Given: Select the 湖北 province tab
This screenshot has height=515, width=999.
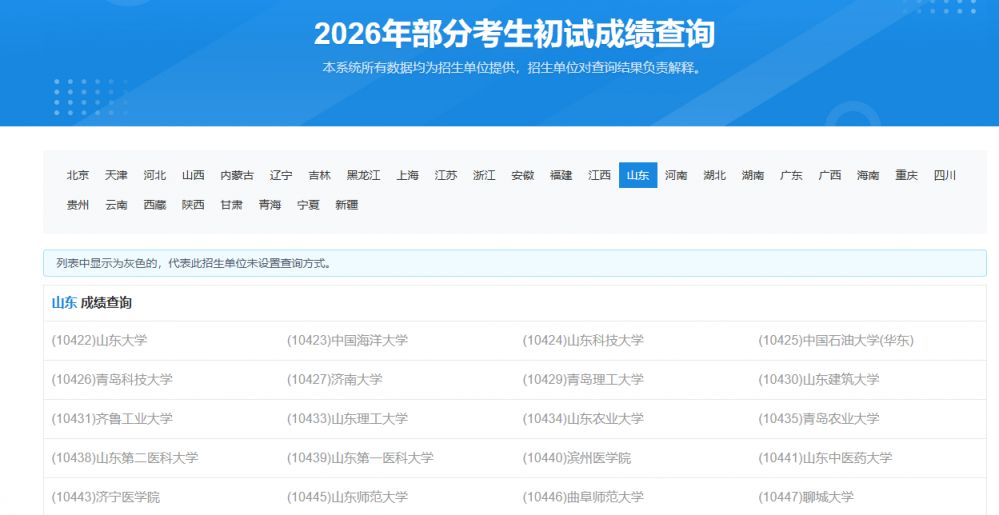Looking at the screenshot, I should tap(714, 175).
